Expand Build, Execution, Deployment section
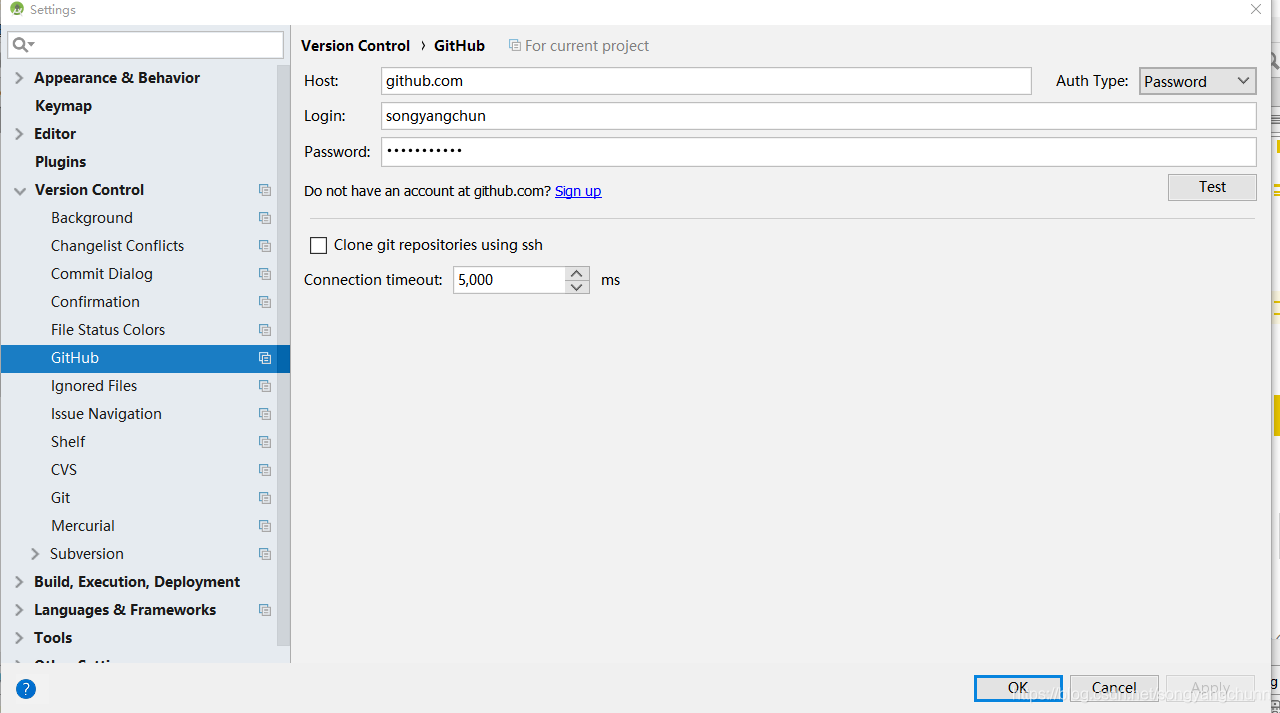The width and height of the screenshot is (1280, 713). point(19,582)
